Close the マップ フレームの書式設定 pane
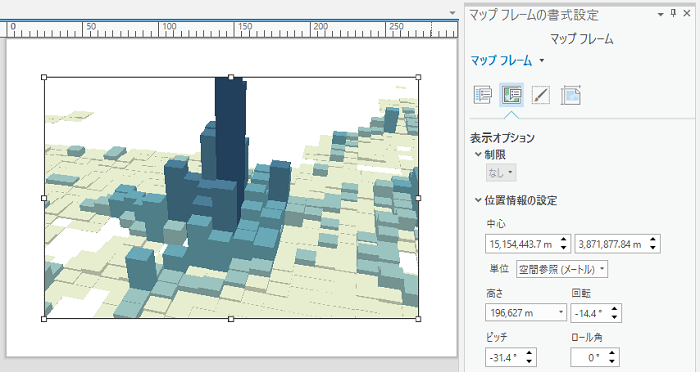 pos(687,13)
